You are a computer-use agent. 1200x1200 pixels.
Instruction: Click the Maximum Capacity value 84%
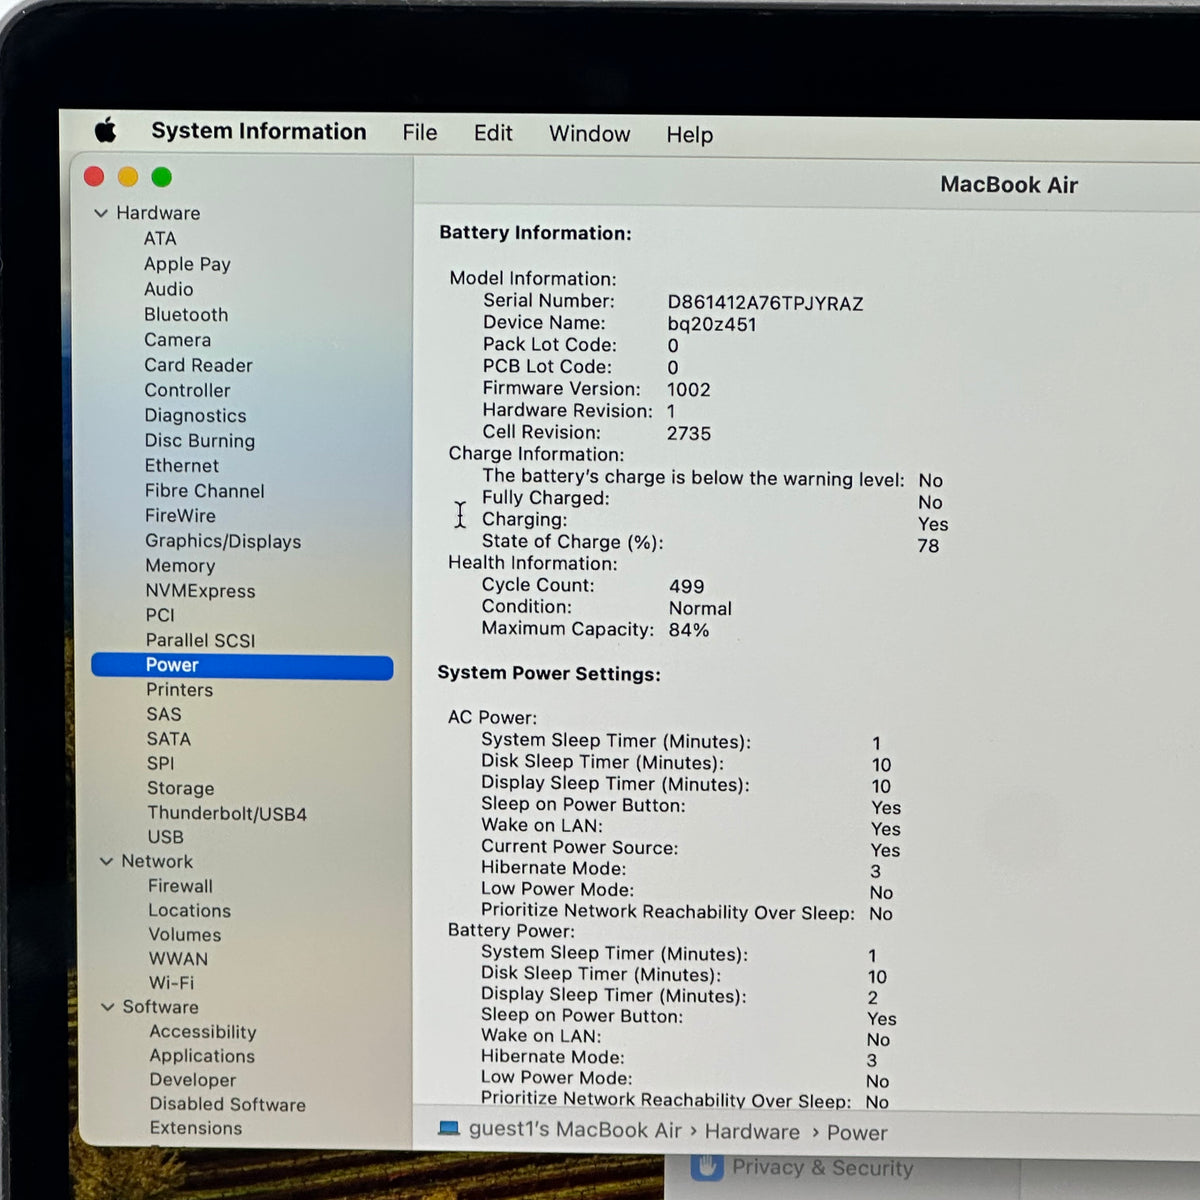click(x=689, y=630)
